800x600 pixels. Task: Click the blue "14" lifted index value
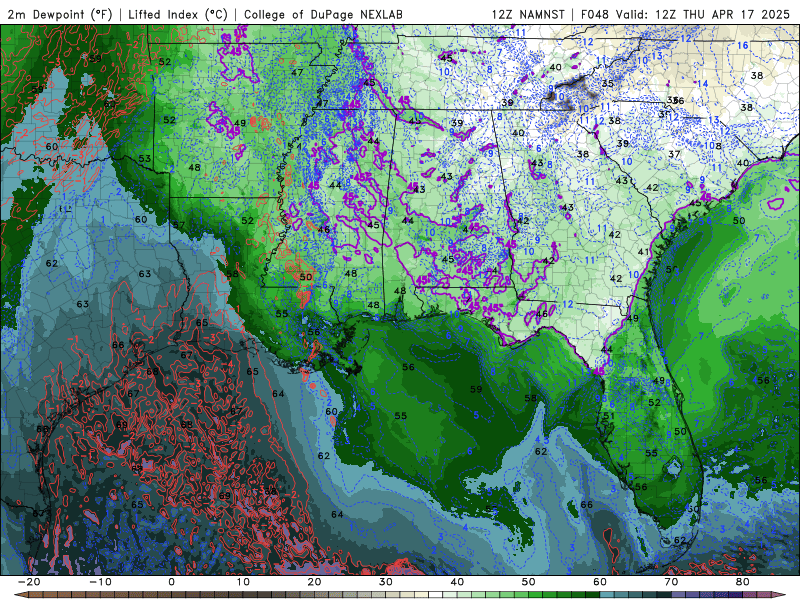703,84
